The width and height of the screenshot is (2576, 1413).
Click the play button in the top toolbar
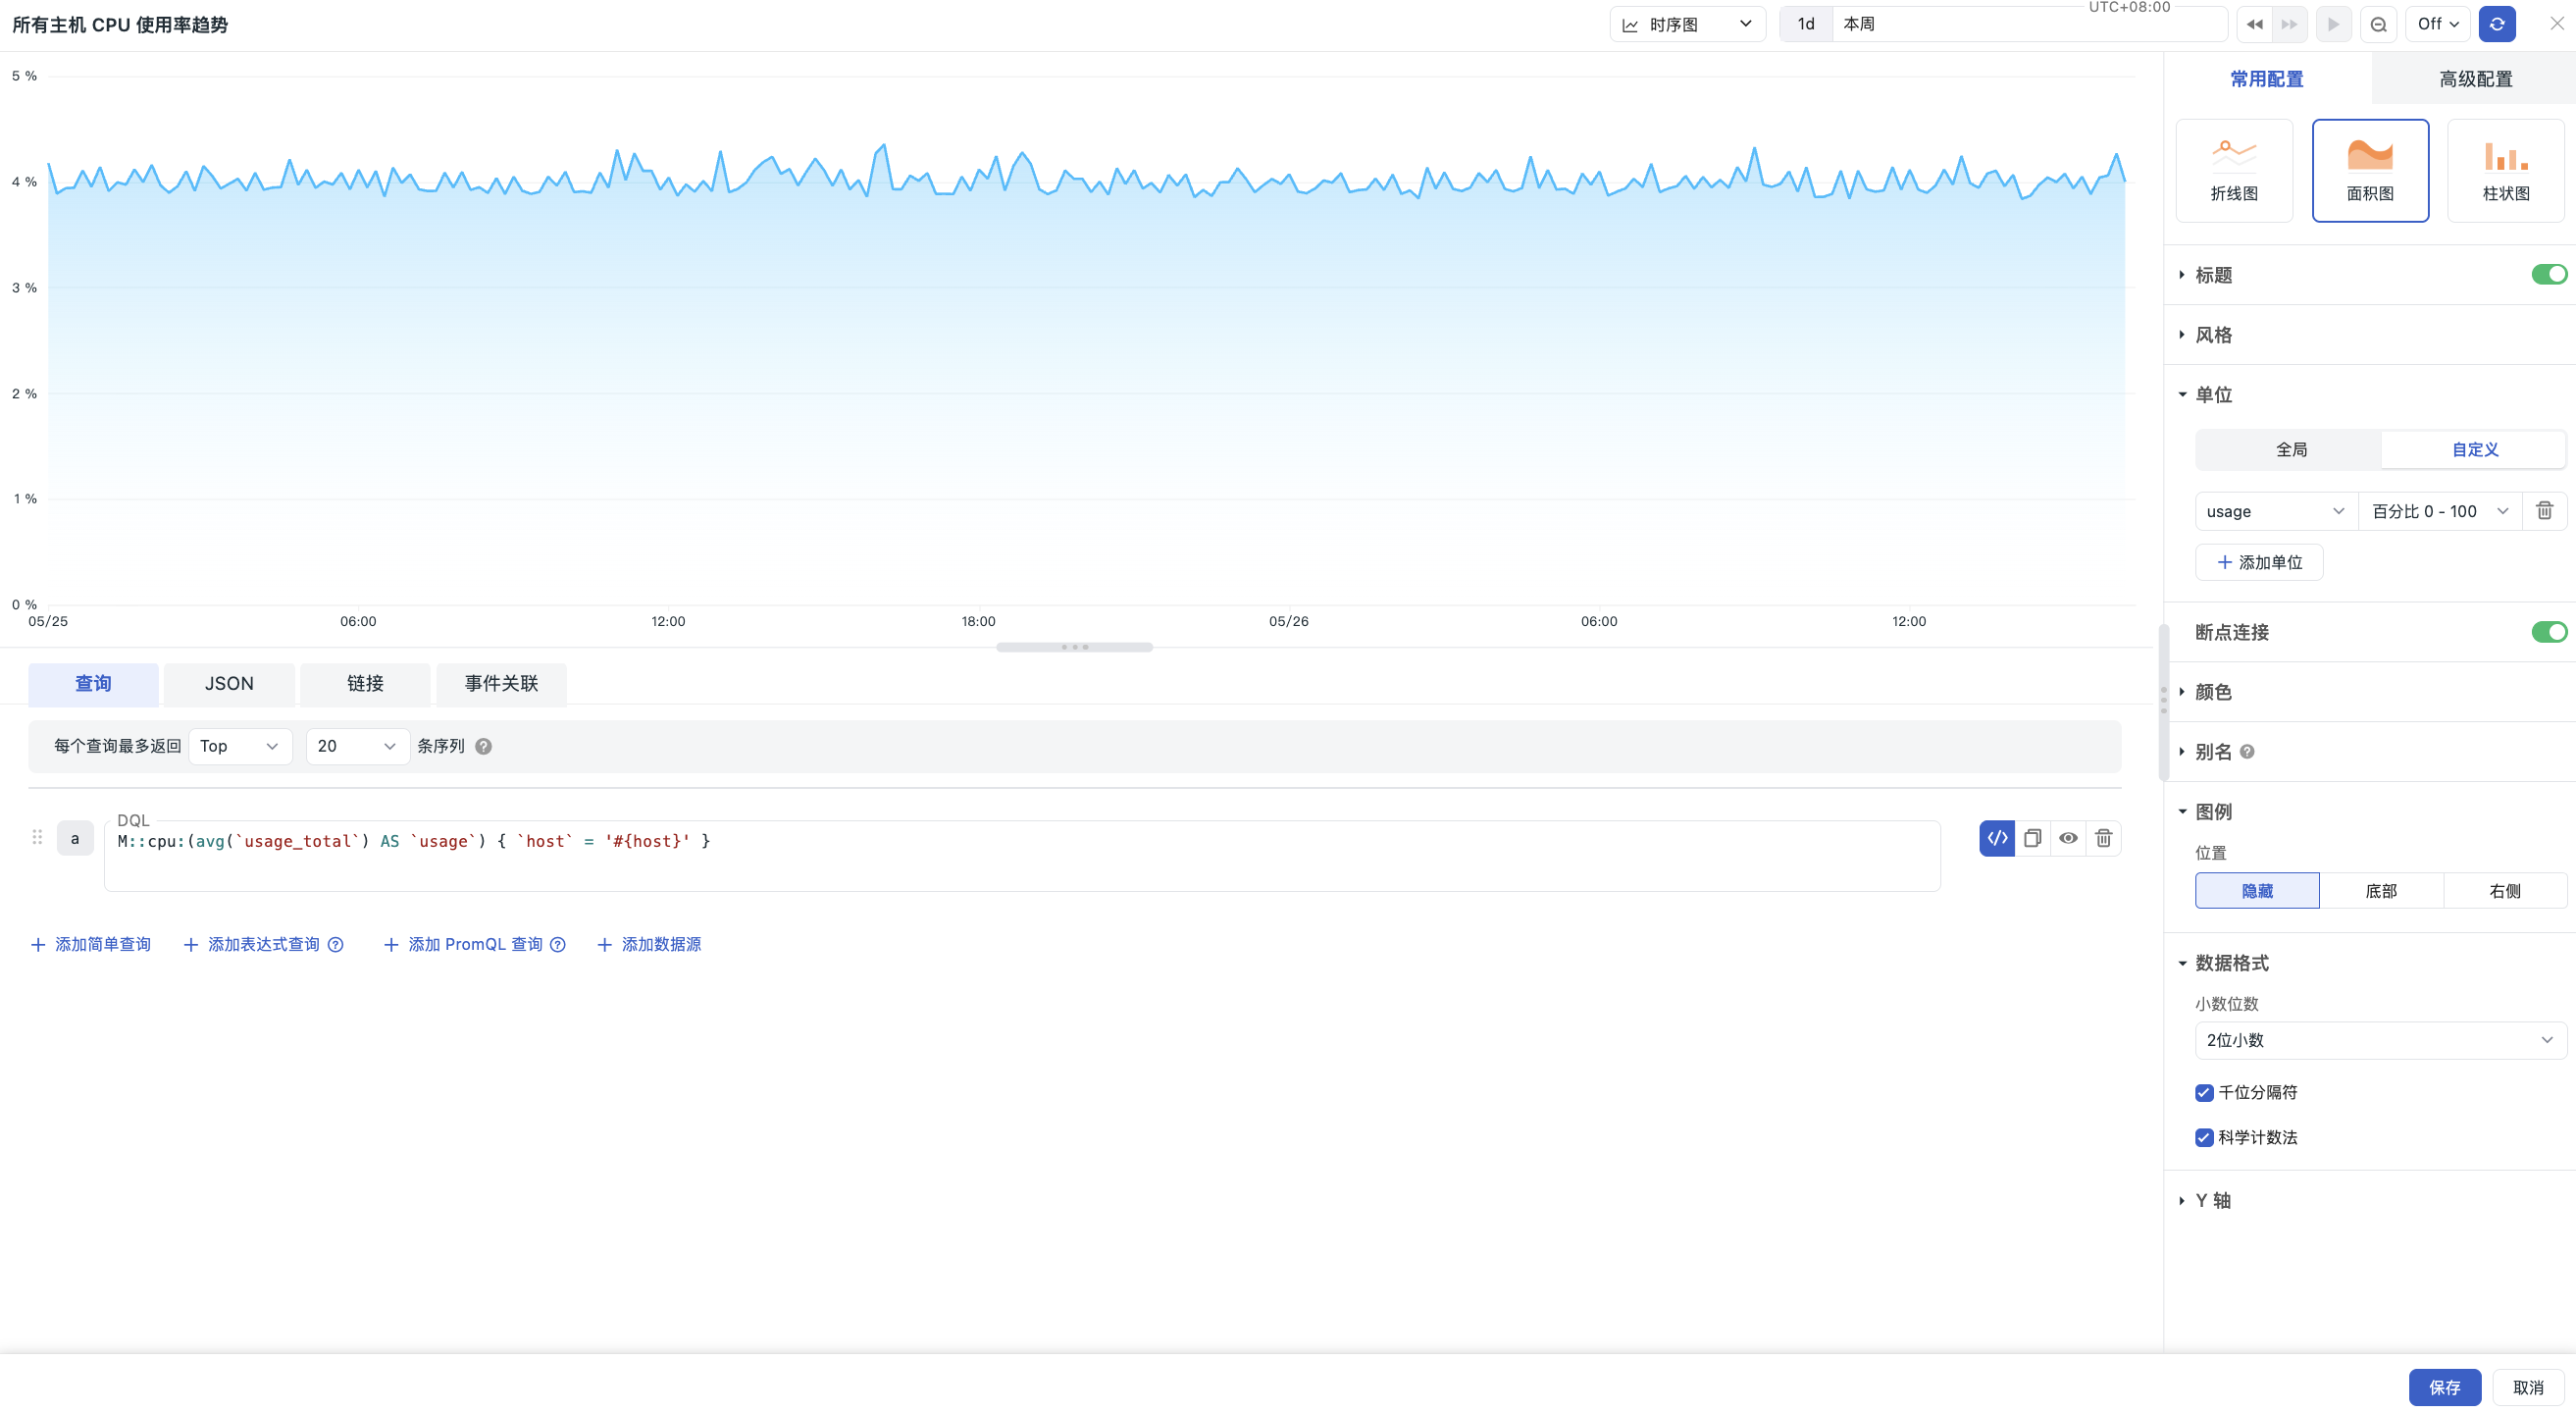[x=2333, y=24]
